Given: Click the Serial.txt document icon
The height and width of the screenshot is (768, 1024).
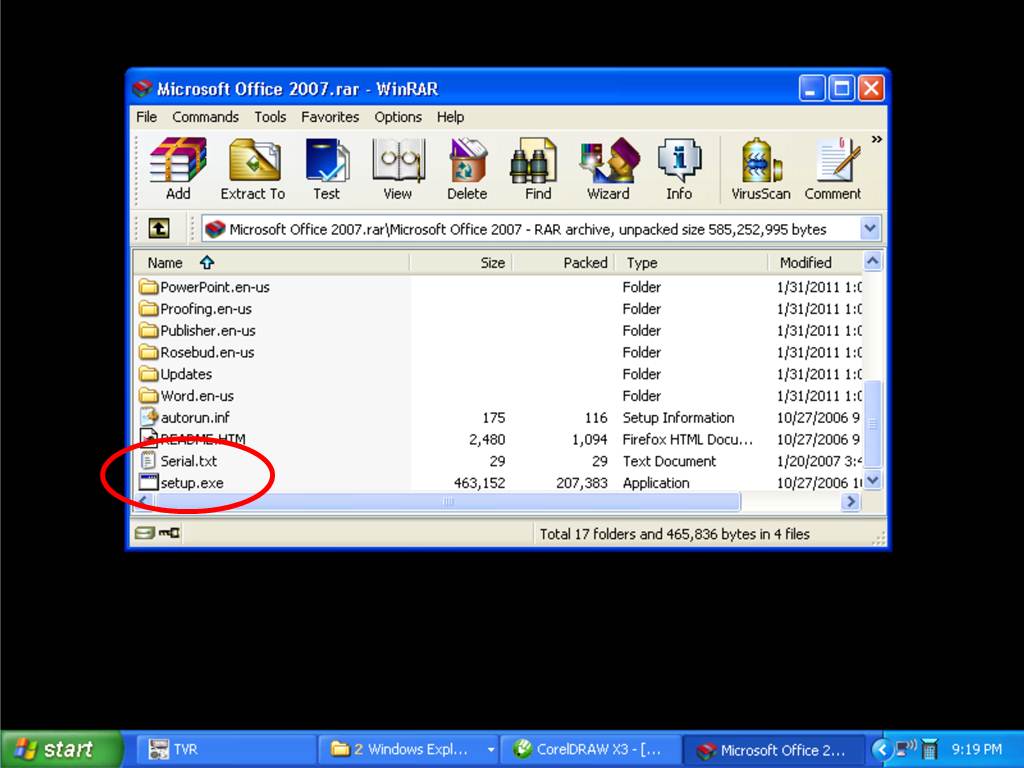Looking at the screenshot, I should (x=149, y=460).
